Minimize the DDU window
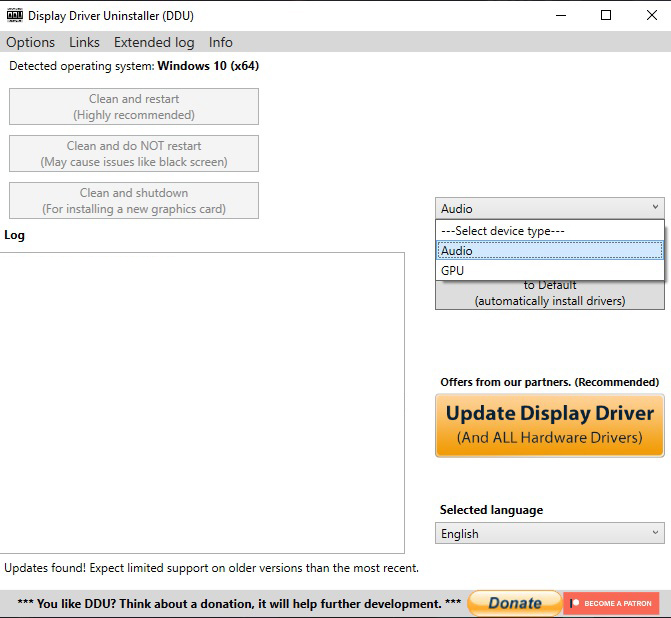This screenshot has height=618, width=671. click(561, 15)
